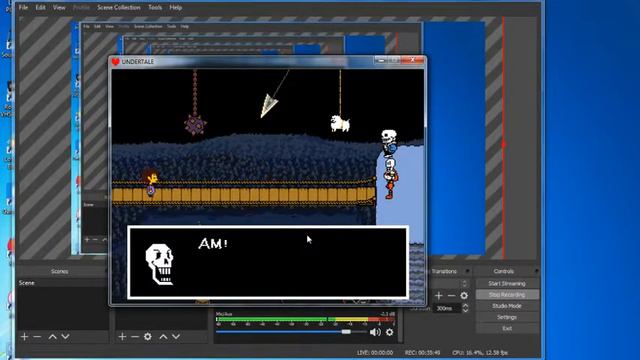Image resolution: width=640 pixels, height=360 pixels.
Task: Click the Mic/Aux audio level meter
Action: [x=305, y=320]
